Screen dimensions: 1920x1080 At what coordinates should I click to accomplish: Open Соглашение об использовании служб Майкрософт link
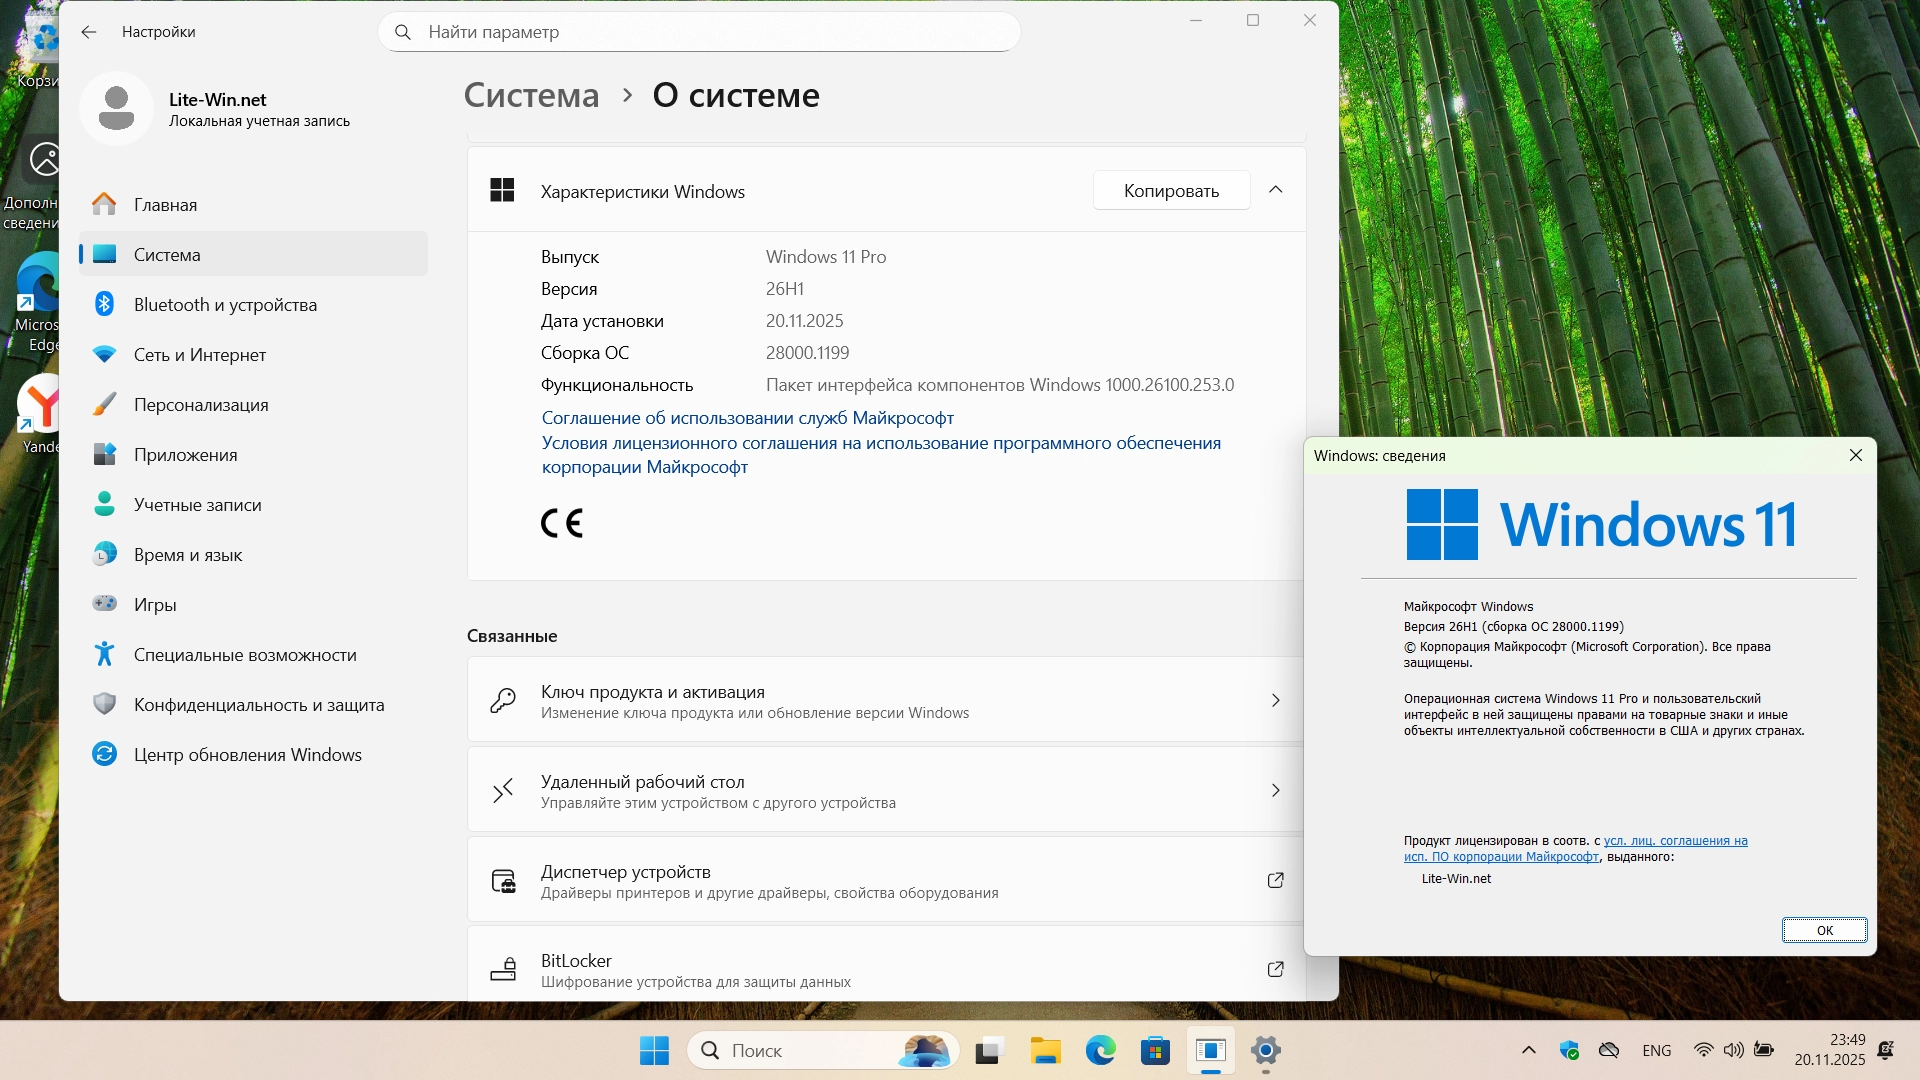[747, 418]
